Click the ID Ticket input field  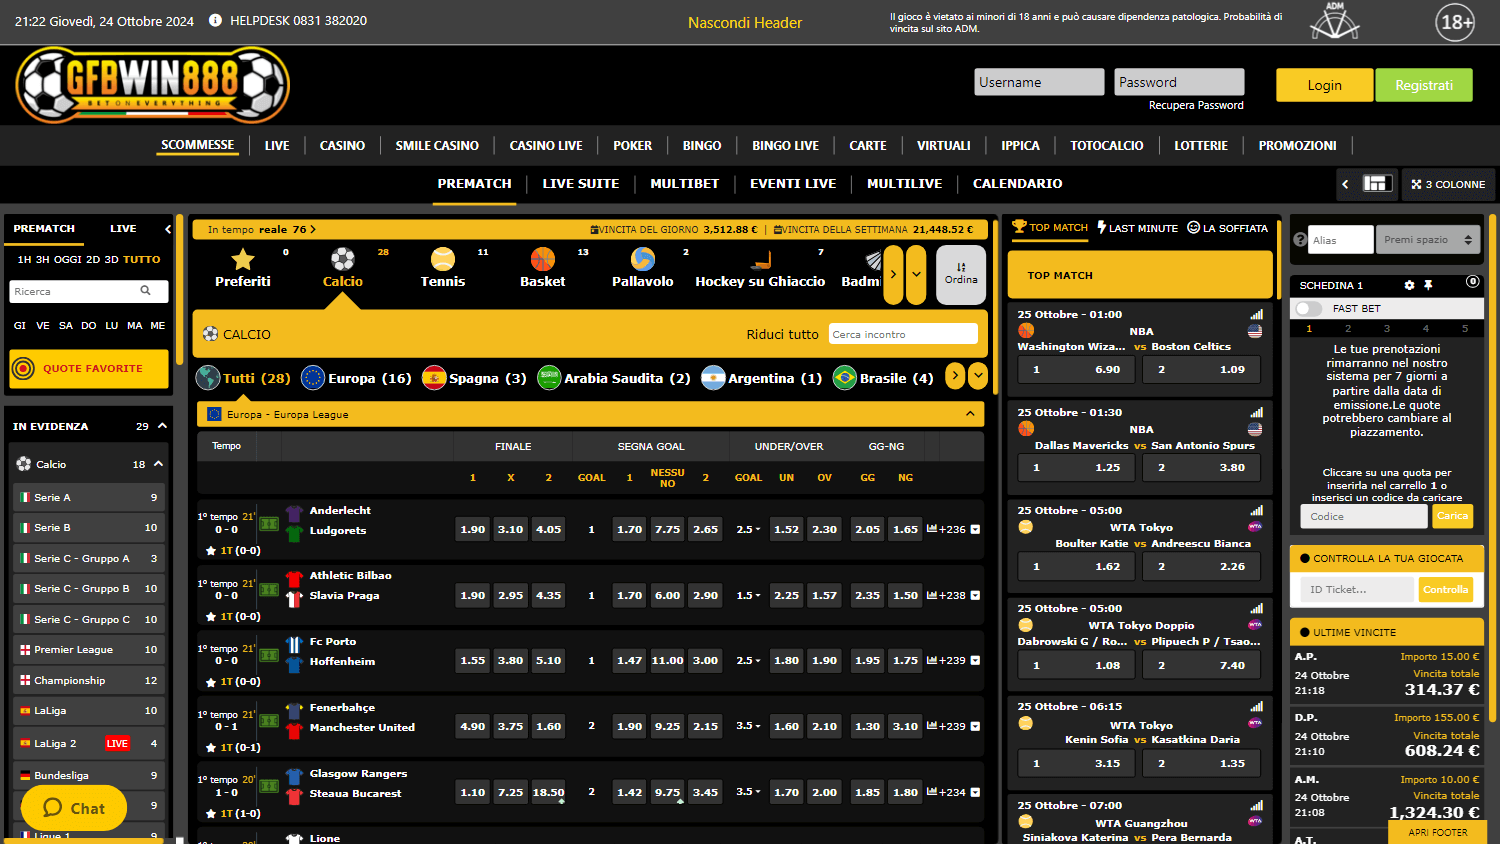pos(1357,590)
